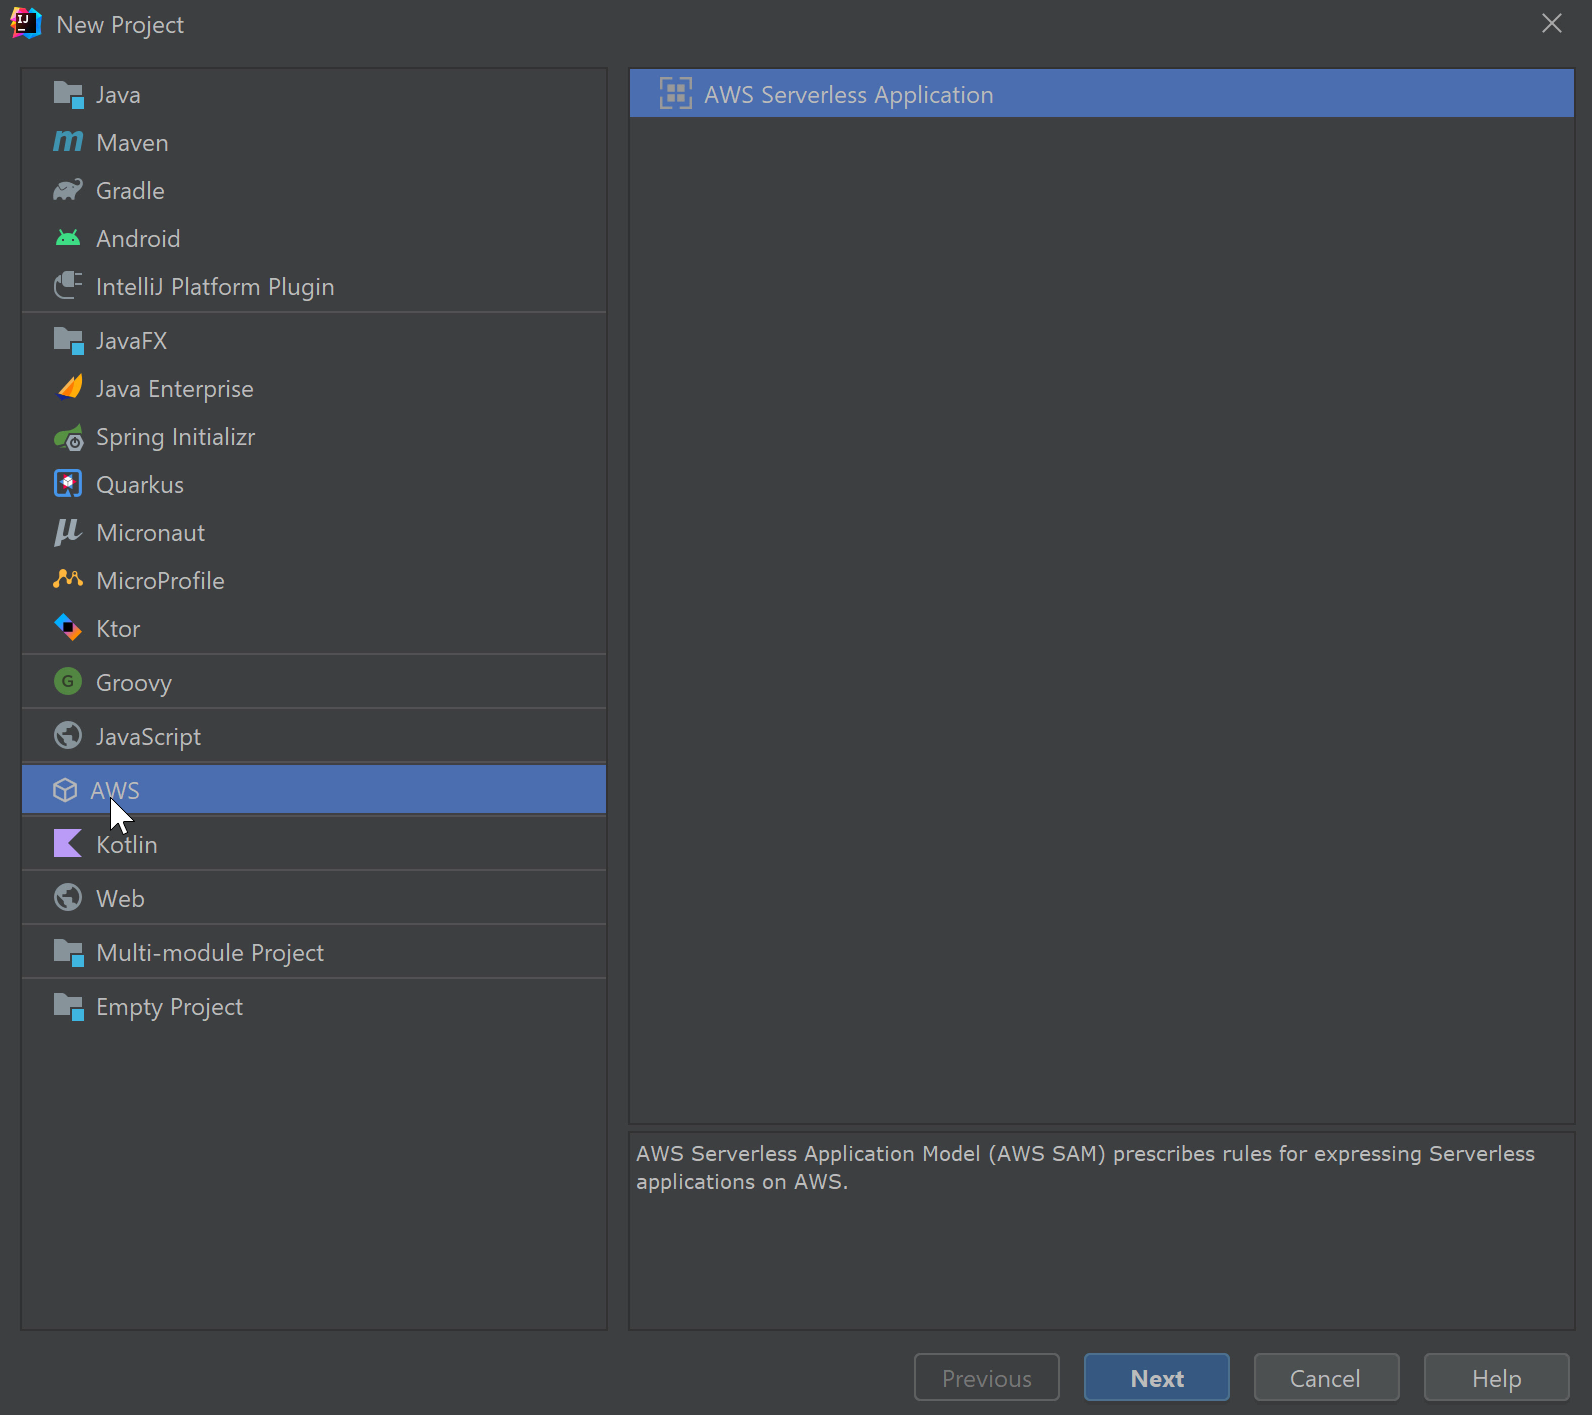This screenshot has width=1592, height=1415.
Task: Select the Micronaut mu icon
Action: (x=68, y=532)
